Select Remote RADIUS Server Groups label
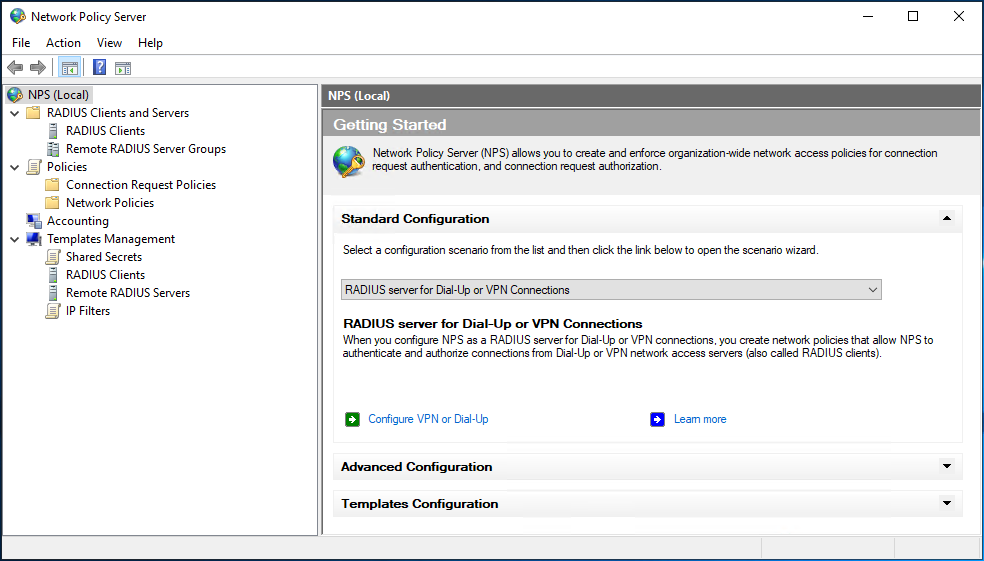 [146, 149]
